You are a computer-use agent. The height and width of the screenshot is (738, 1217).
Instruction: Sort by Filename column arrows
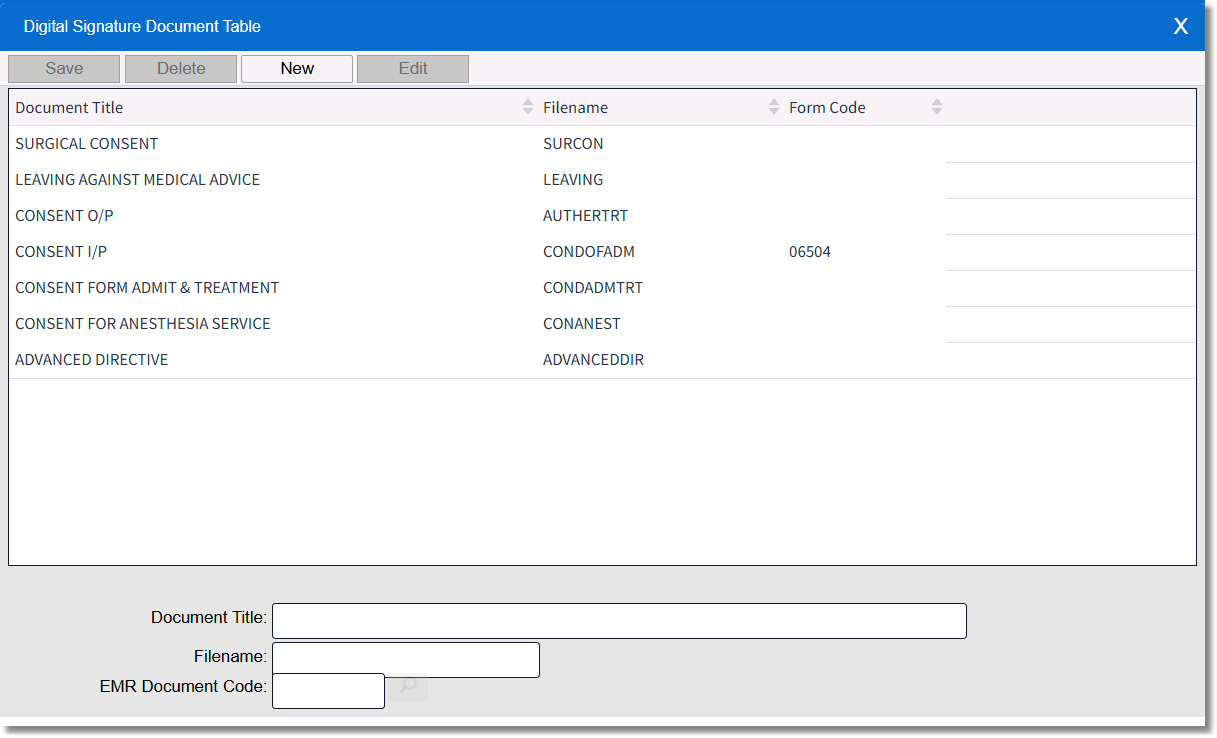pyautogui.click(x=773, y=107)
